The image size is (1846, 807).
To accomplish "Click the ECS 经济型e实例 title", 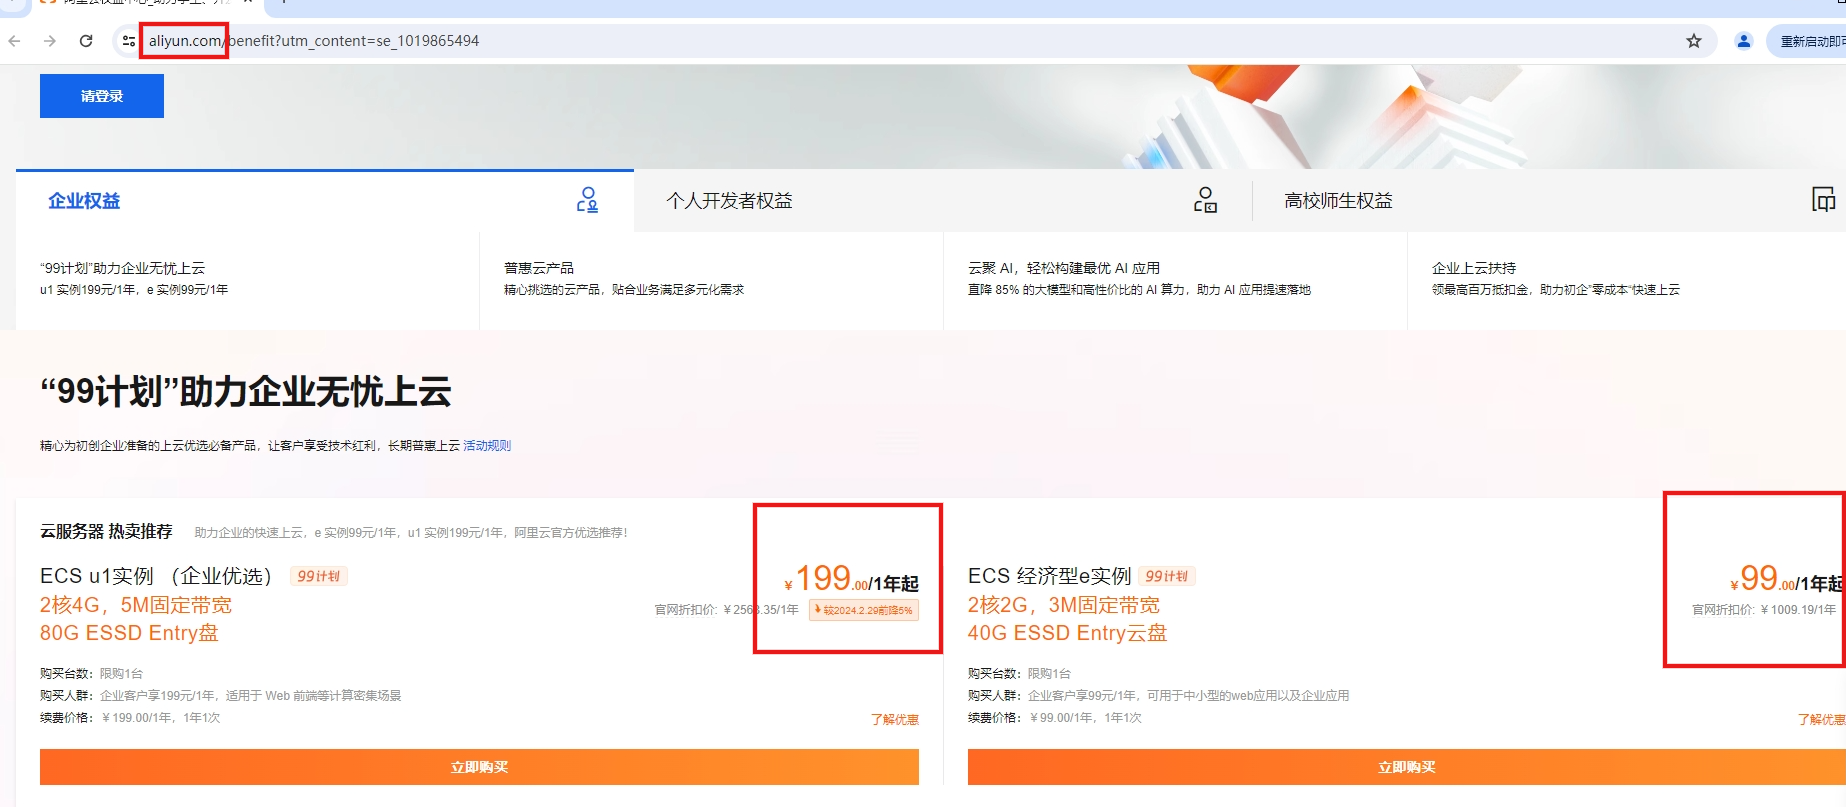I will tap(1050, 576).
